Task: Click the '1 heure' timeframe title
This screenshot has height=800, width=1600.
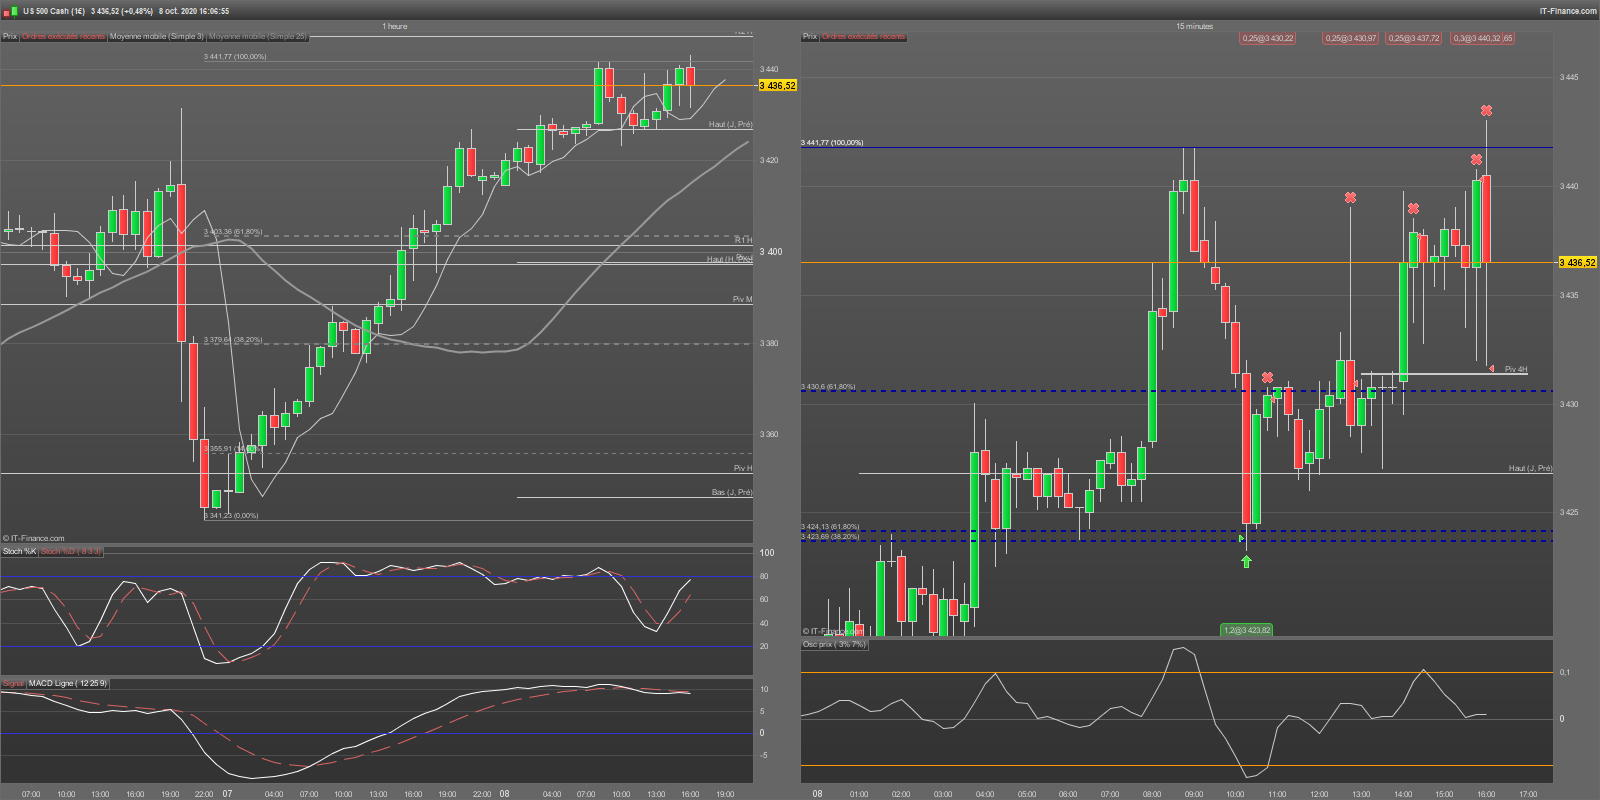Action: [395, 26]
